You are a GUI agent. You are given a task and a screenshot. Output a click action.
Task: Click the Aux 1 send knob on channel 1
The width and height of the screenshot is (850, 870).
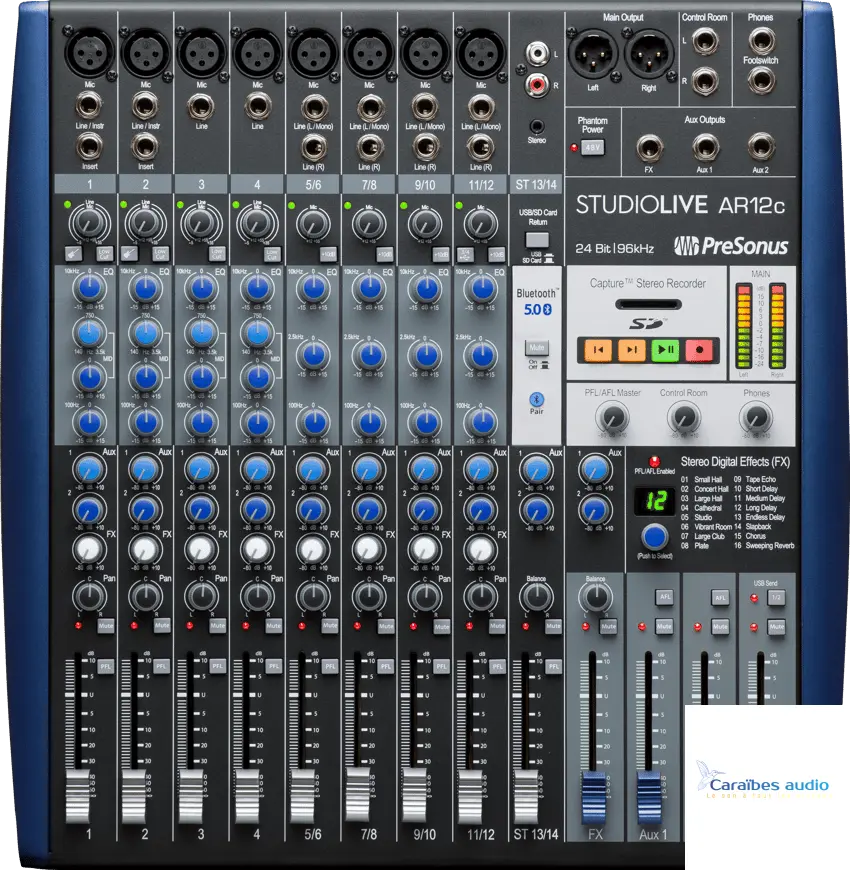point(89,469)
